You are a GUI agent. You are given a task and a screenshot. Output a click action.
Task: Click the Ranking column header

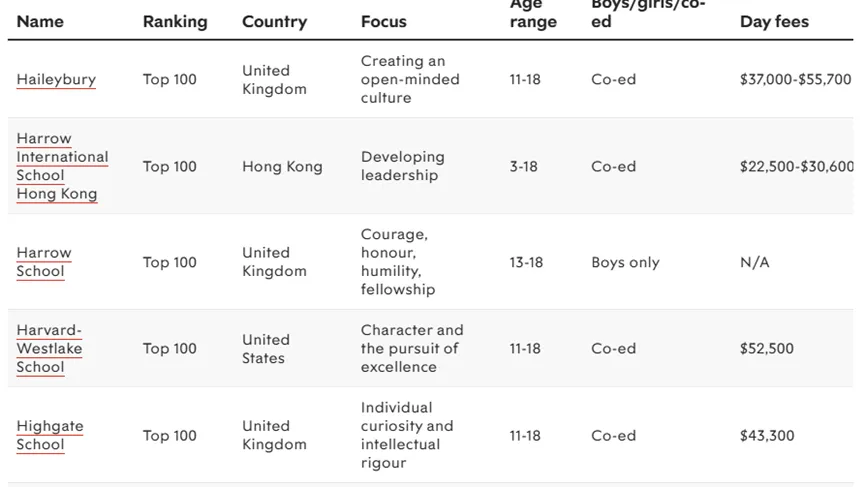(x=175, y=22)
